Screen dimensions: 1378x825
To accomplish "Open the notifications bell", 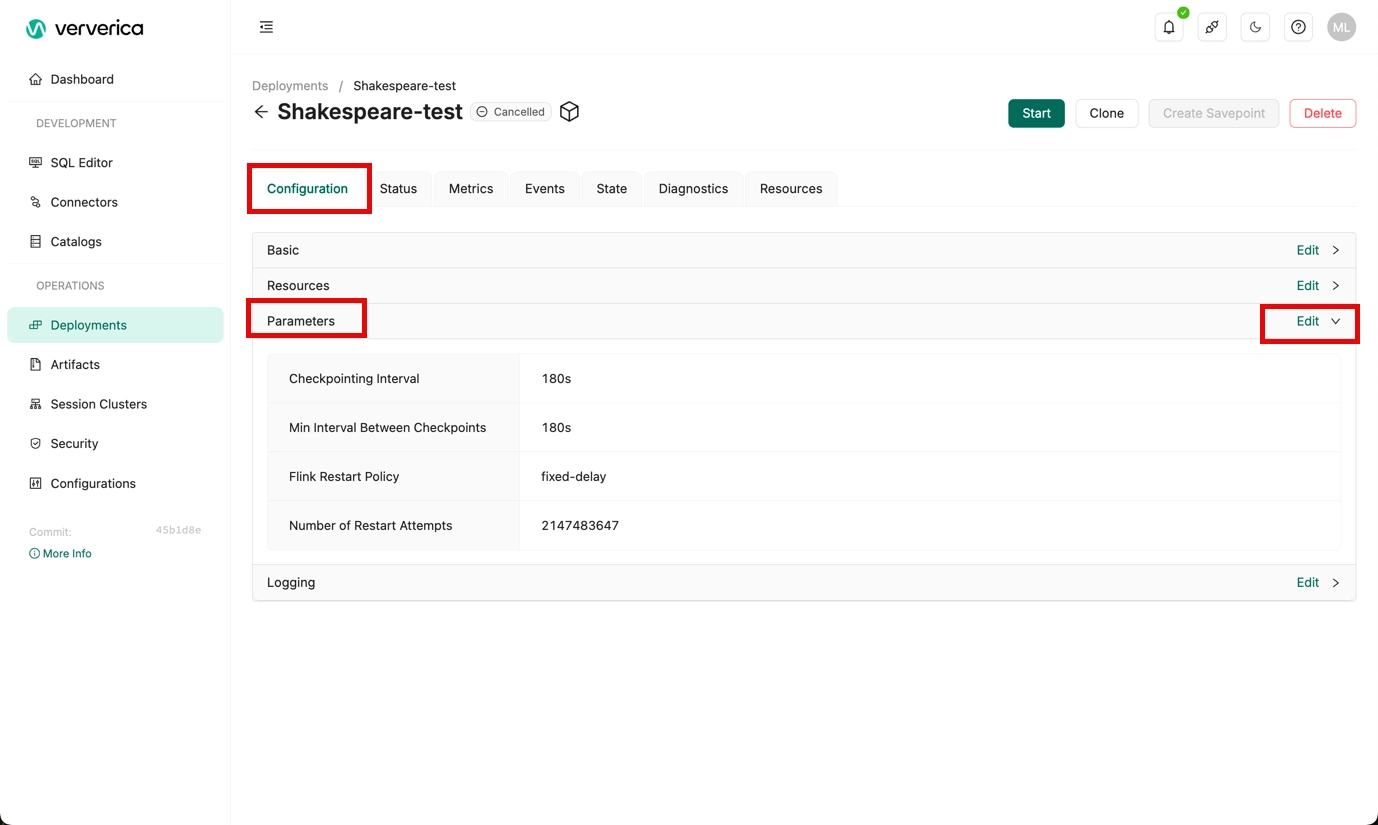I will coord(1168,27).
